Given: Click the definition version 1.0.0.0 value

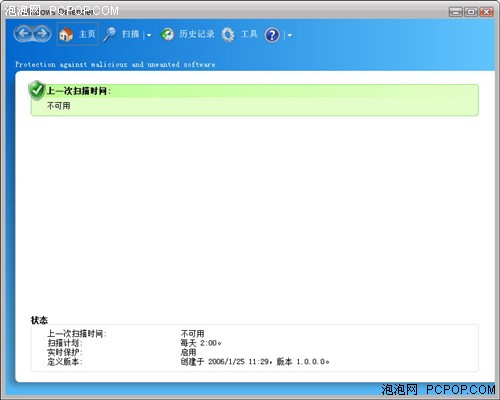Looking at the screenshot, I should coord(255,362).
